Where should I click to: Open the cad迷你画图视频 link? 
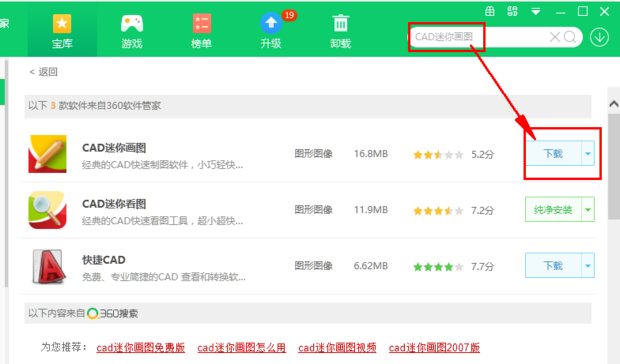click(x=337, y=348)
